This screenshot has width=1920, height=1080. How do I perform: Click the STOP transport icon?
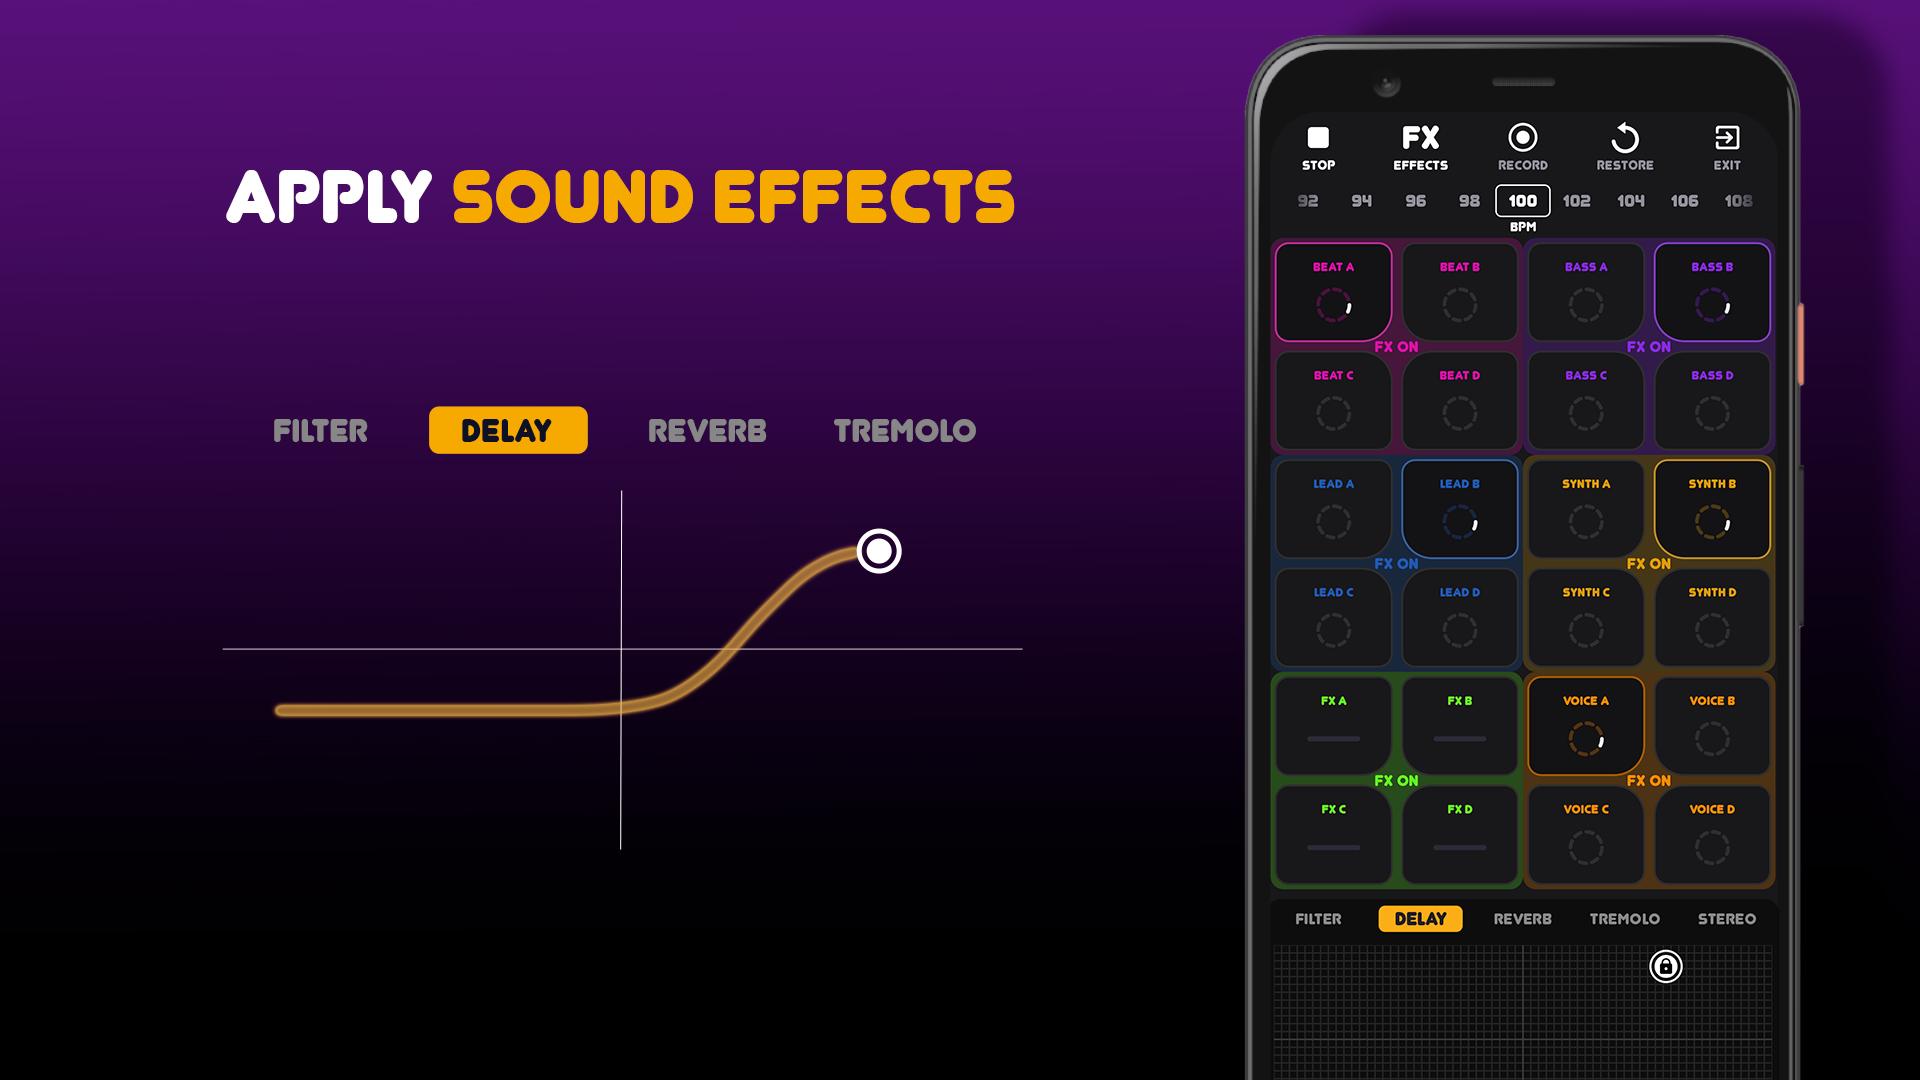[1317, 137]
